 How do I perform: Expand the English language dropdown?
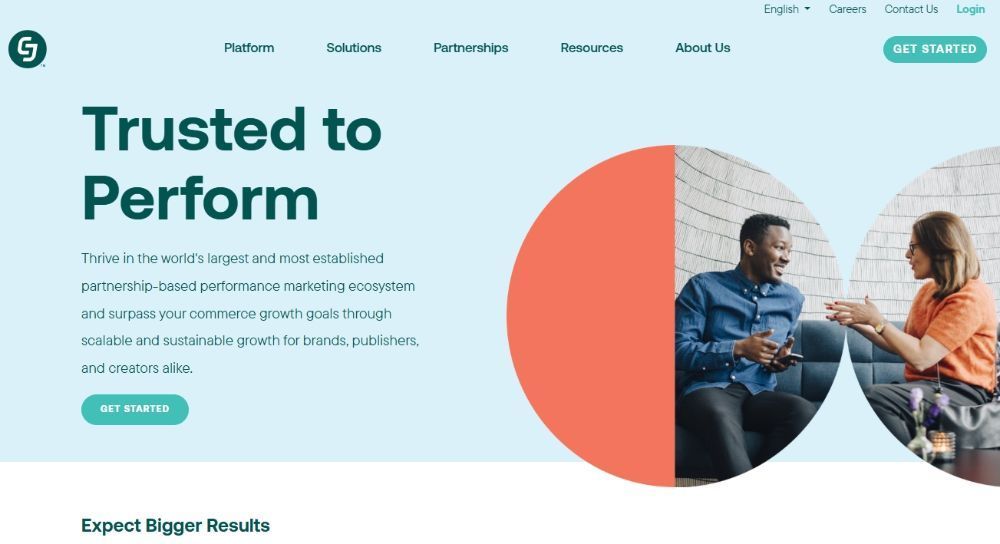tap(787, 9)
